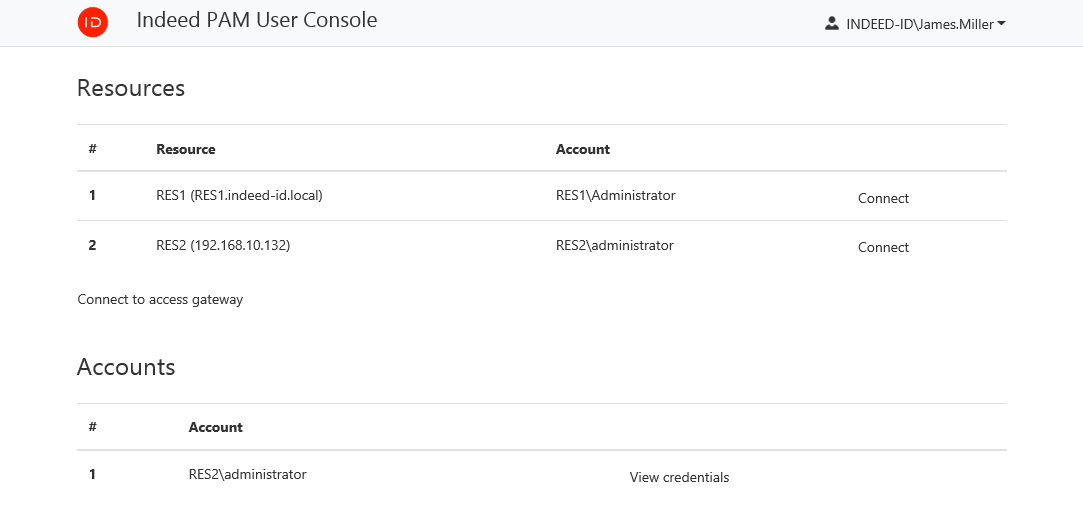Image resolution: width=1083 pixels, height=513 pixels.
Task: Click the Account header in the Resources table
Action: pos(582,149)
